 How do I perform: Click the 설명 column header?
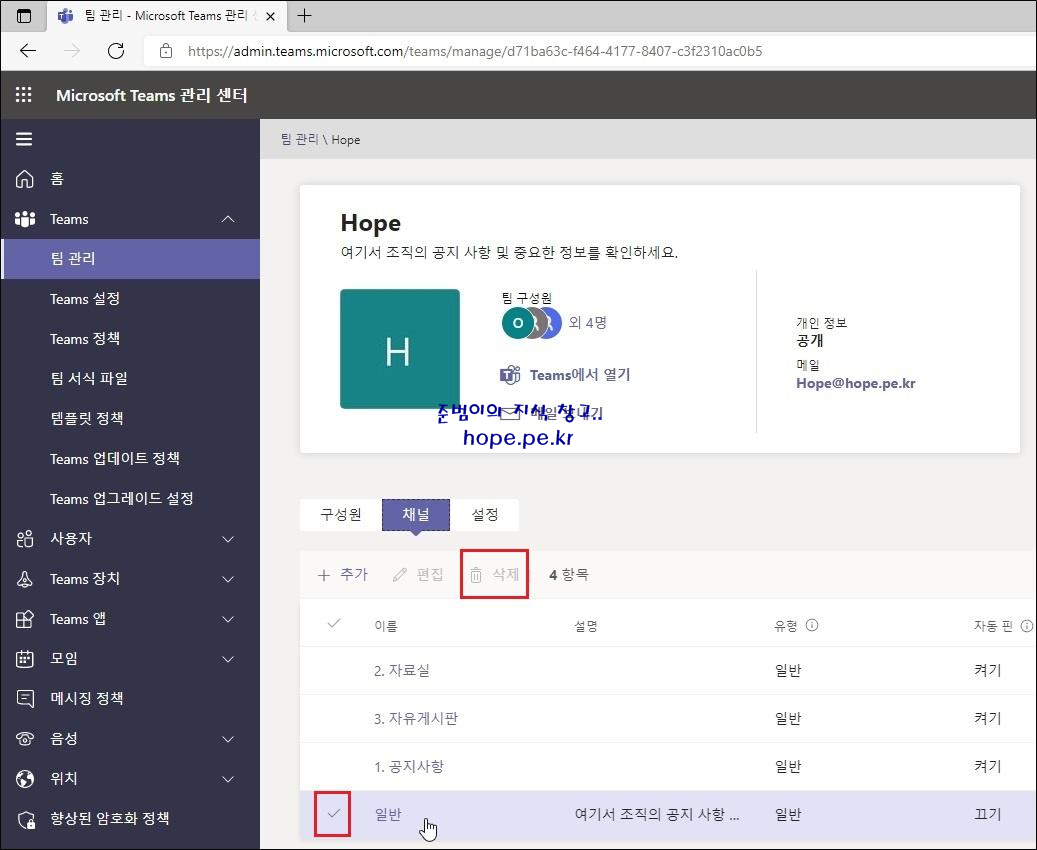585,626
